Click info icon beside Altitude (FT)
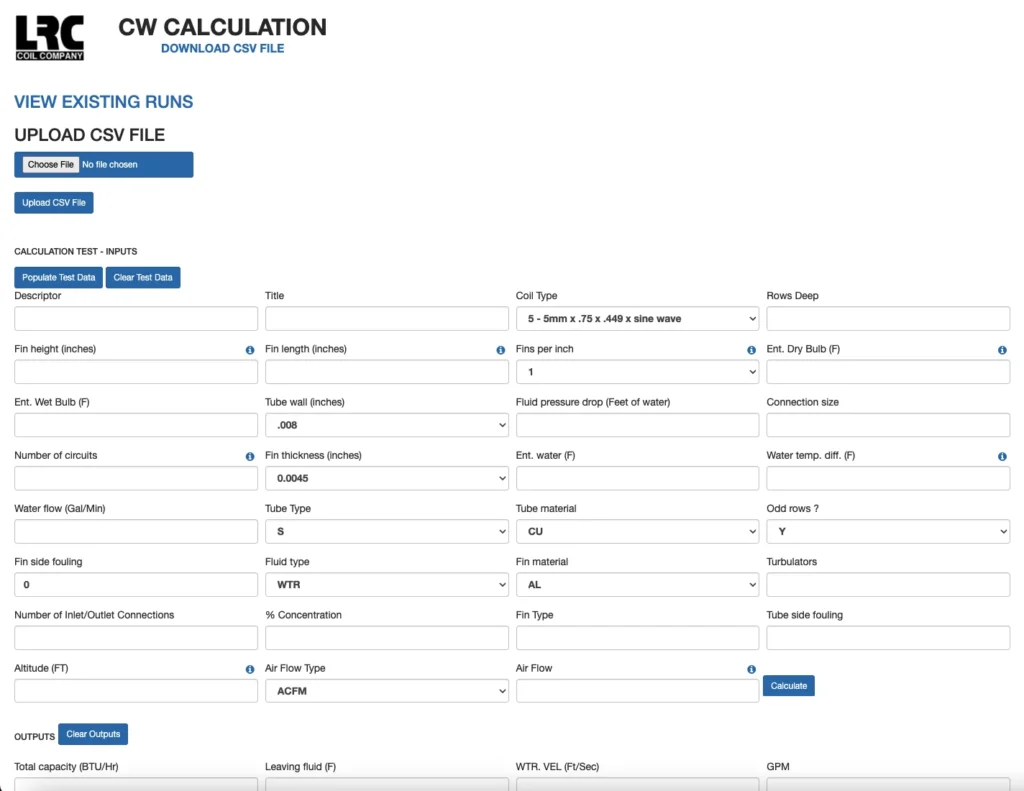1024x791 pixels. click(250, 669)
